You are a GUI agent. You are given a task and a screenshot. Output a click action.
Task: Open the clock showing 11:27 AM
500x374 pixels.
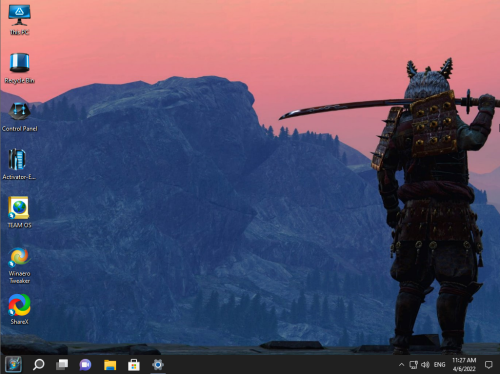pyautogui.click(x=464, y=364)
